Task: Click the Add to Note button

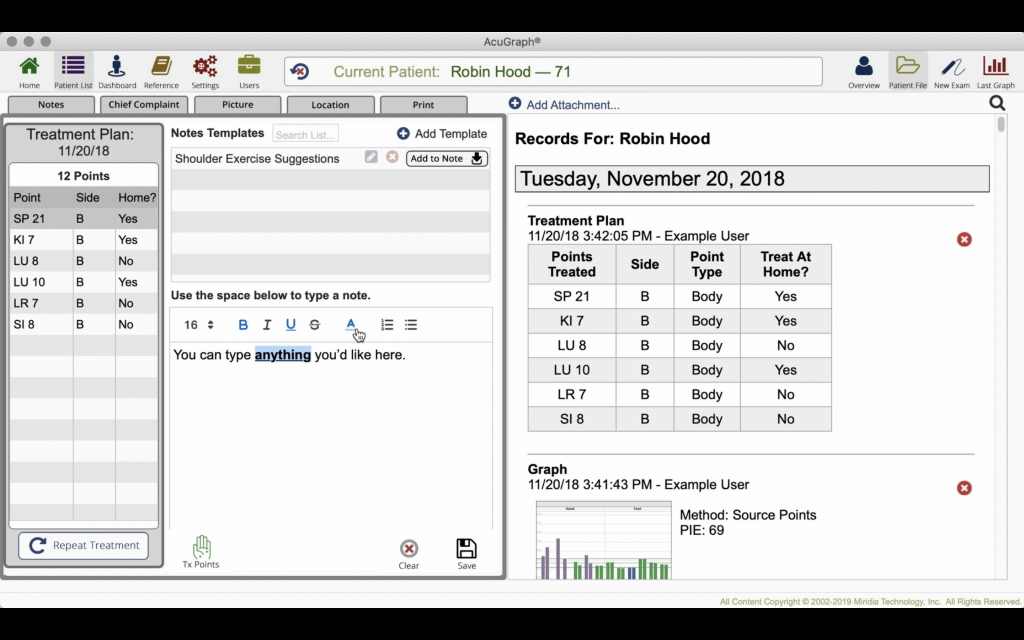Action: [447, 158]
